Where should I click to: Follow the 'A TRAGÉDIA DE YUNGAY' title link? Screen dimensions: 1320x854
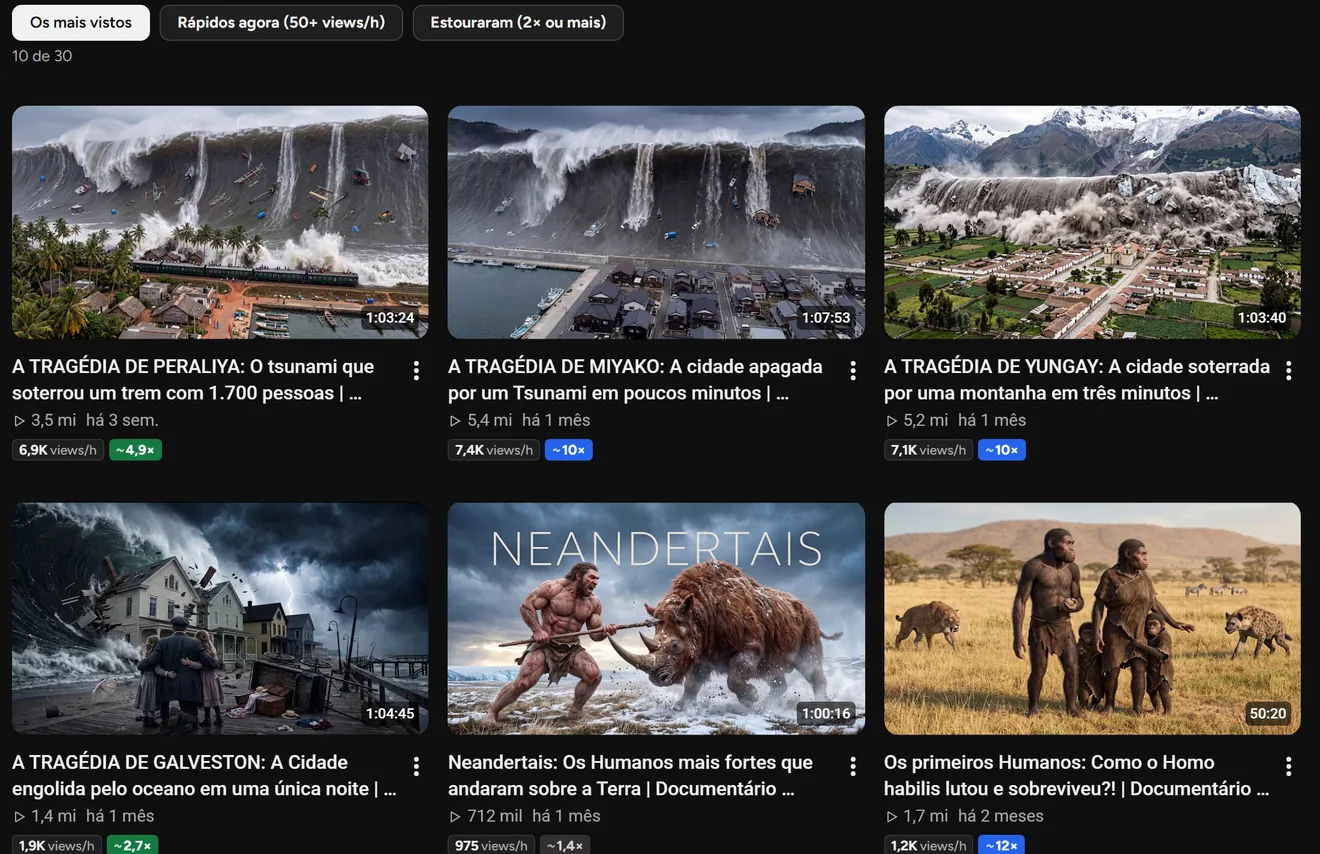pyautogui.click(x=1077, y=380)
